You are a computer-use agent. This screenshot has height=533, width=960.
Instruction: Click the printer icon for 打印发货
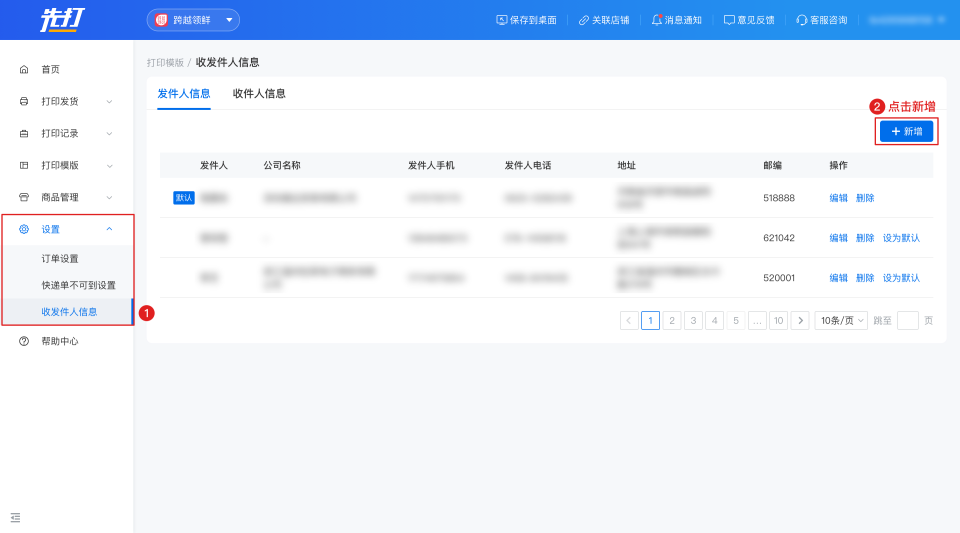(x=24, y=102)
